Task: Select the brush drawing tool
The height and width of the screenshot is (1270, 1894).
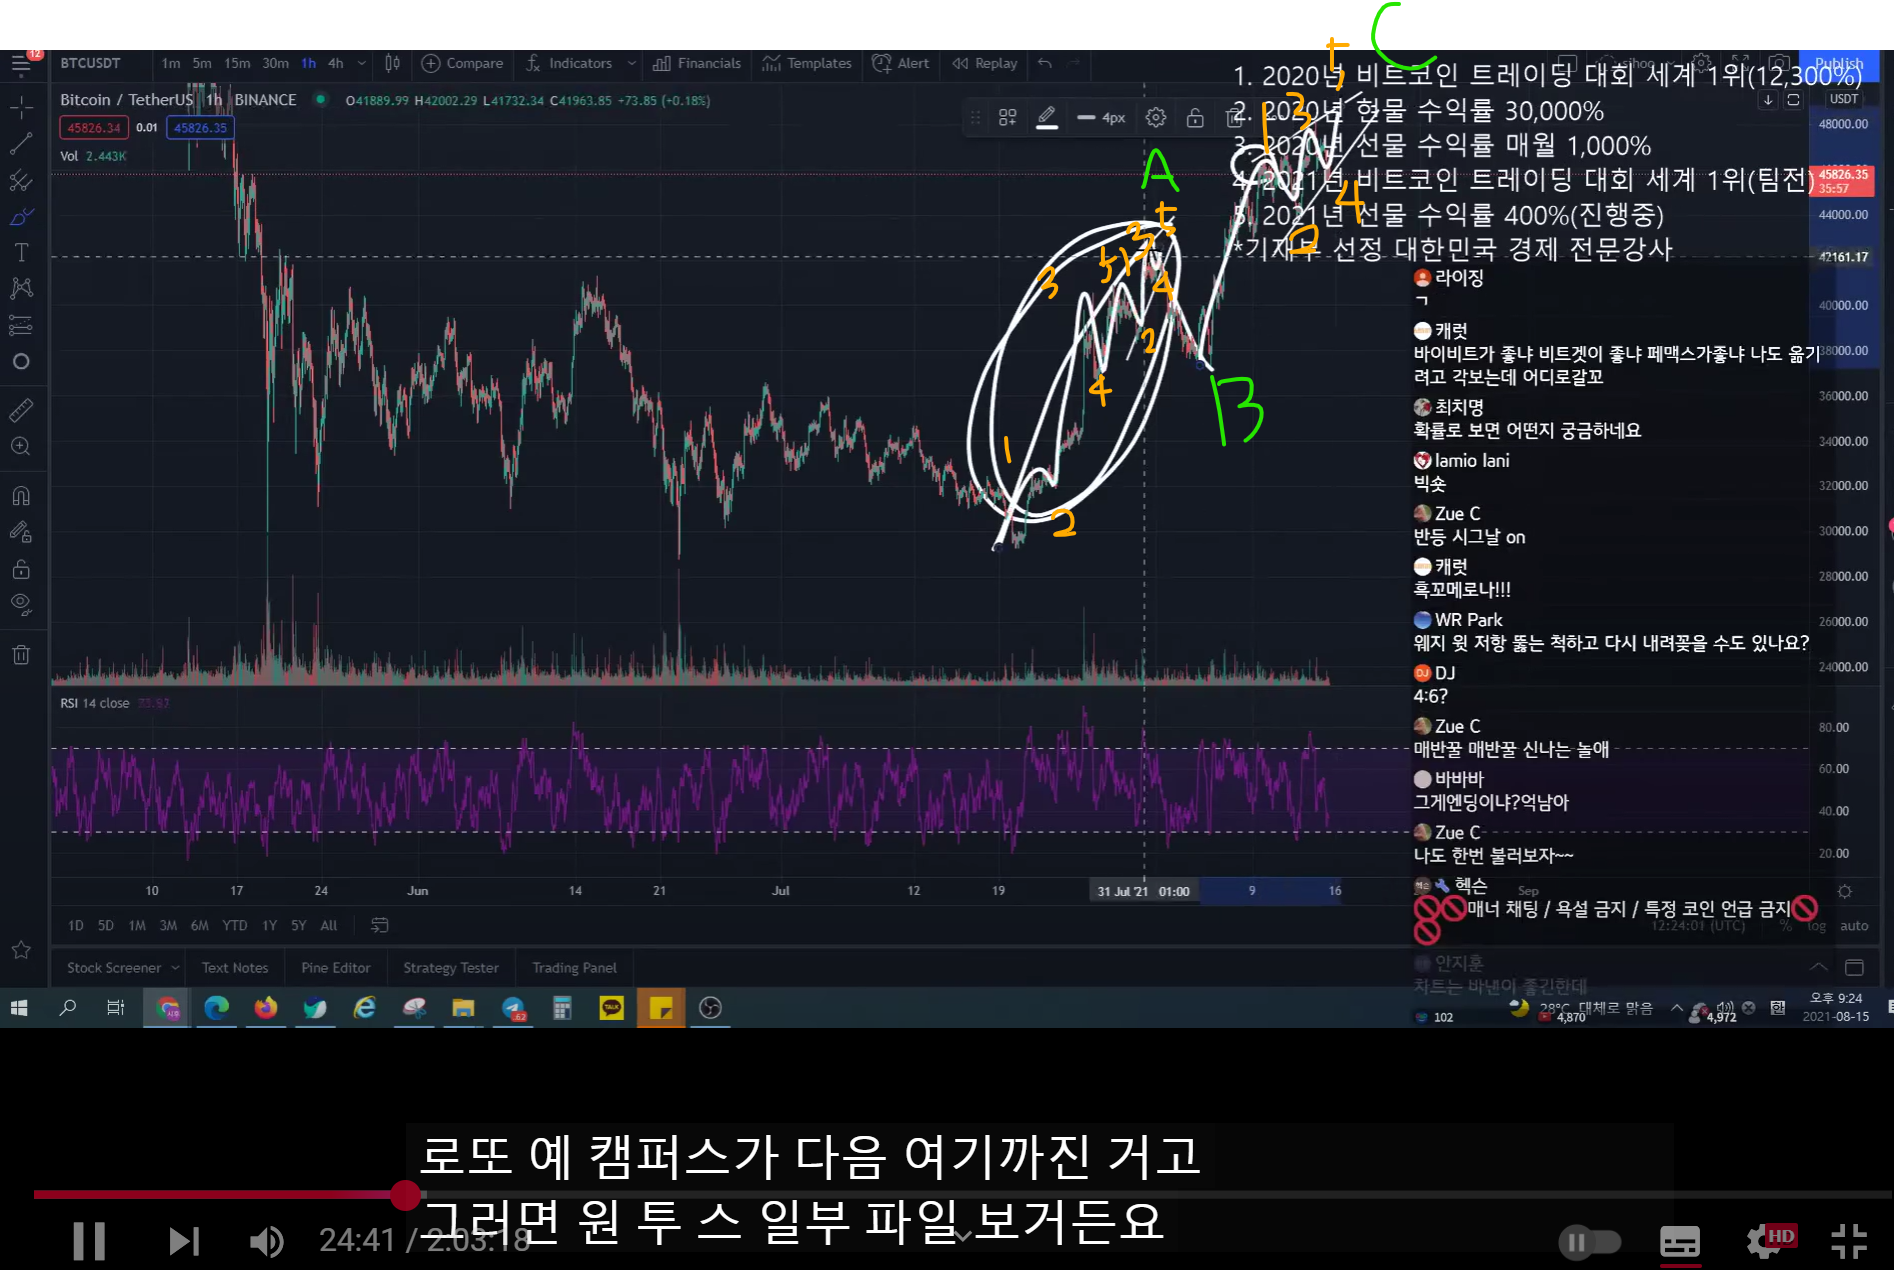Action: (21, 217)
